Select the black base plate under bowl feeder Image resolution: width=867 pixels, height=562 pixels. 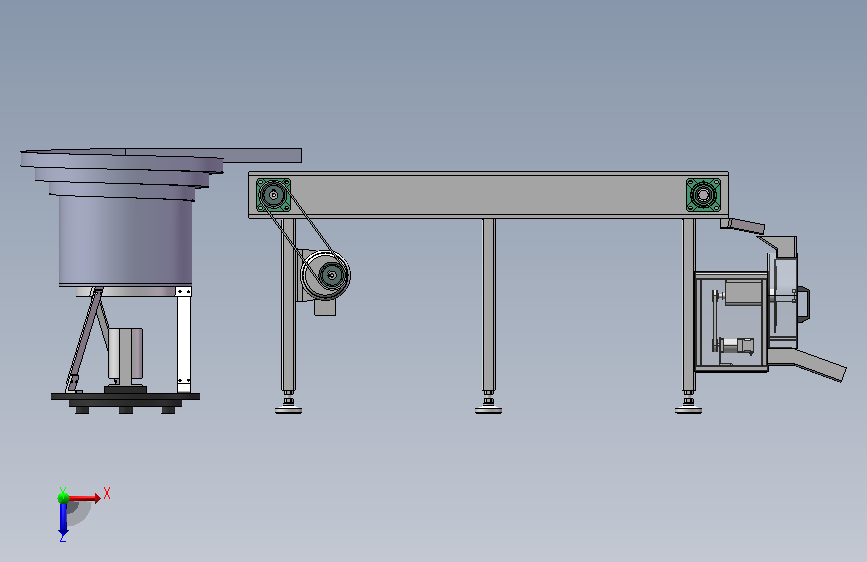tap(126, 397)
